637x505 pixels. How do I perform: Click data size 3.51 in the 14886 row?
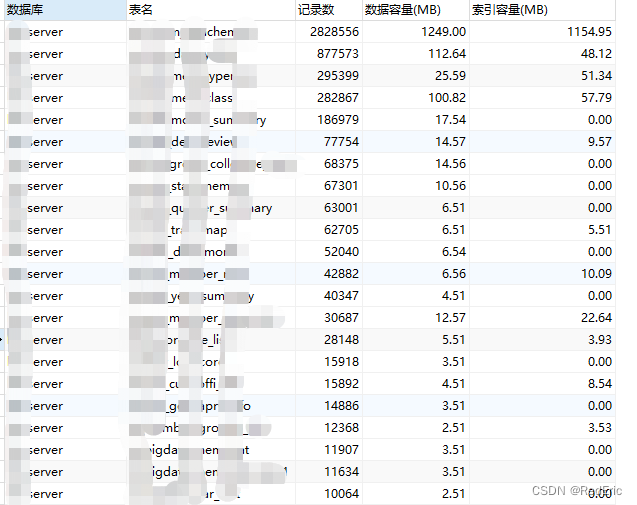[454, 405]
